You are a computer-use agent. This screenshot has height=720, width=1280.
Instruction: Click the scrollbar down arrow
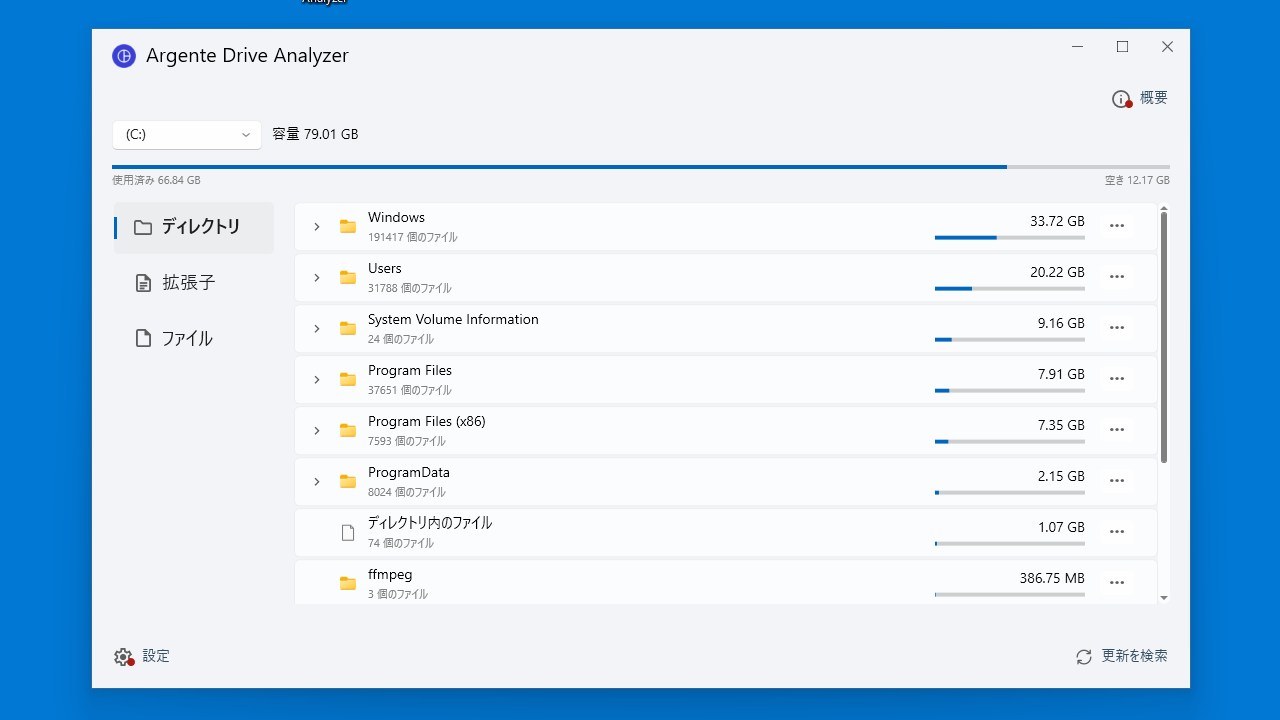[1164, 598]
